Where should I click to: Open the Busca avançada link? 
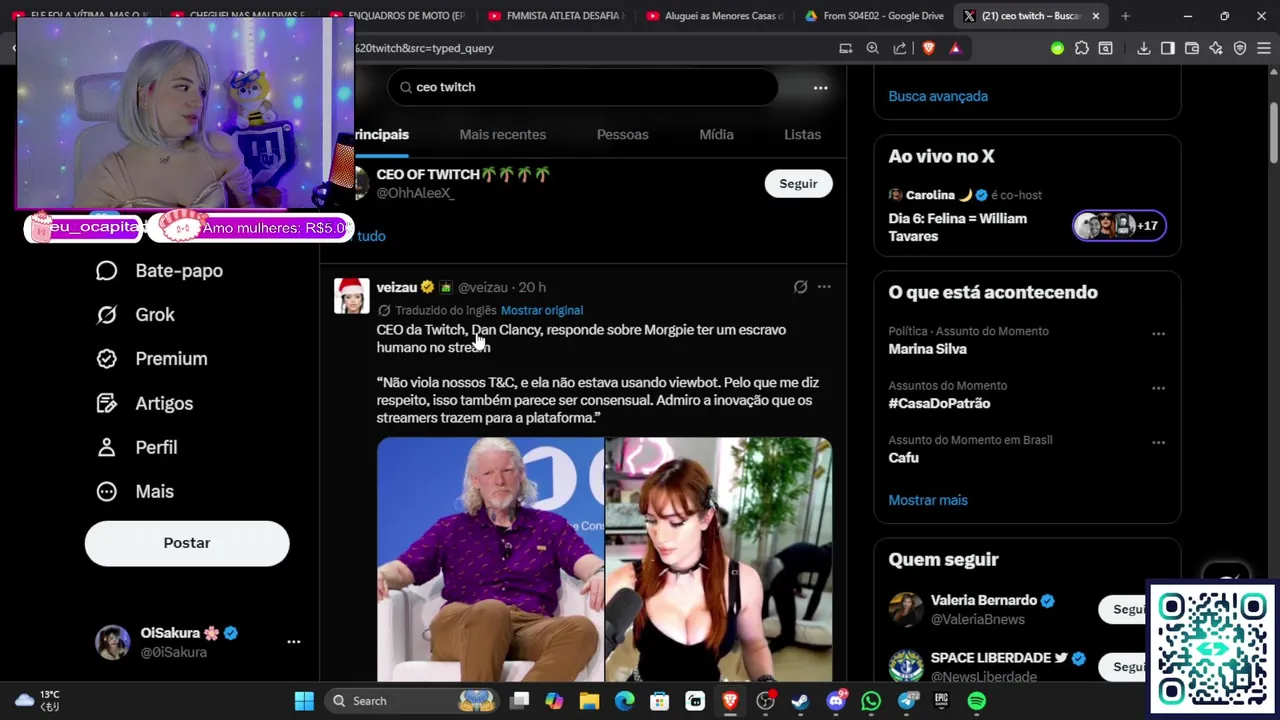click(938, 96)
